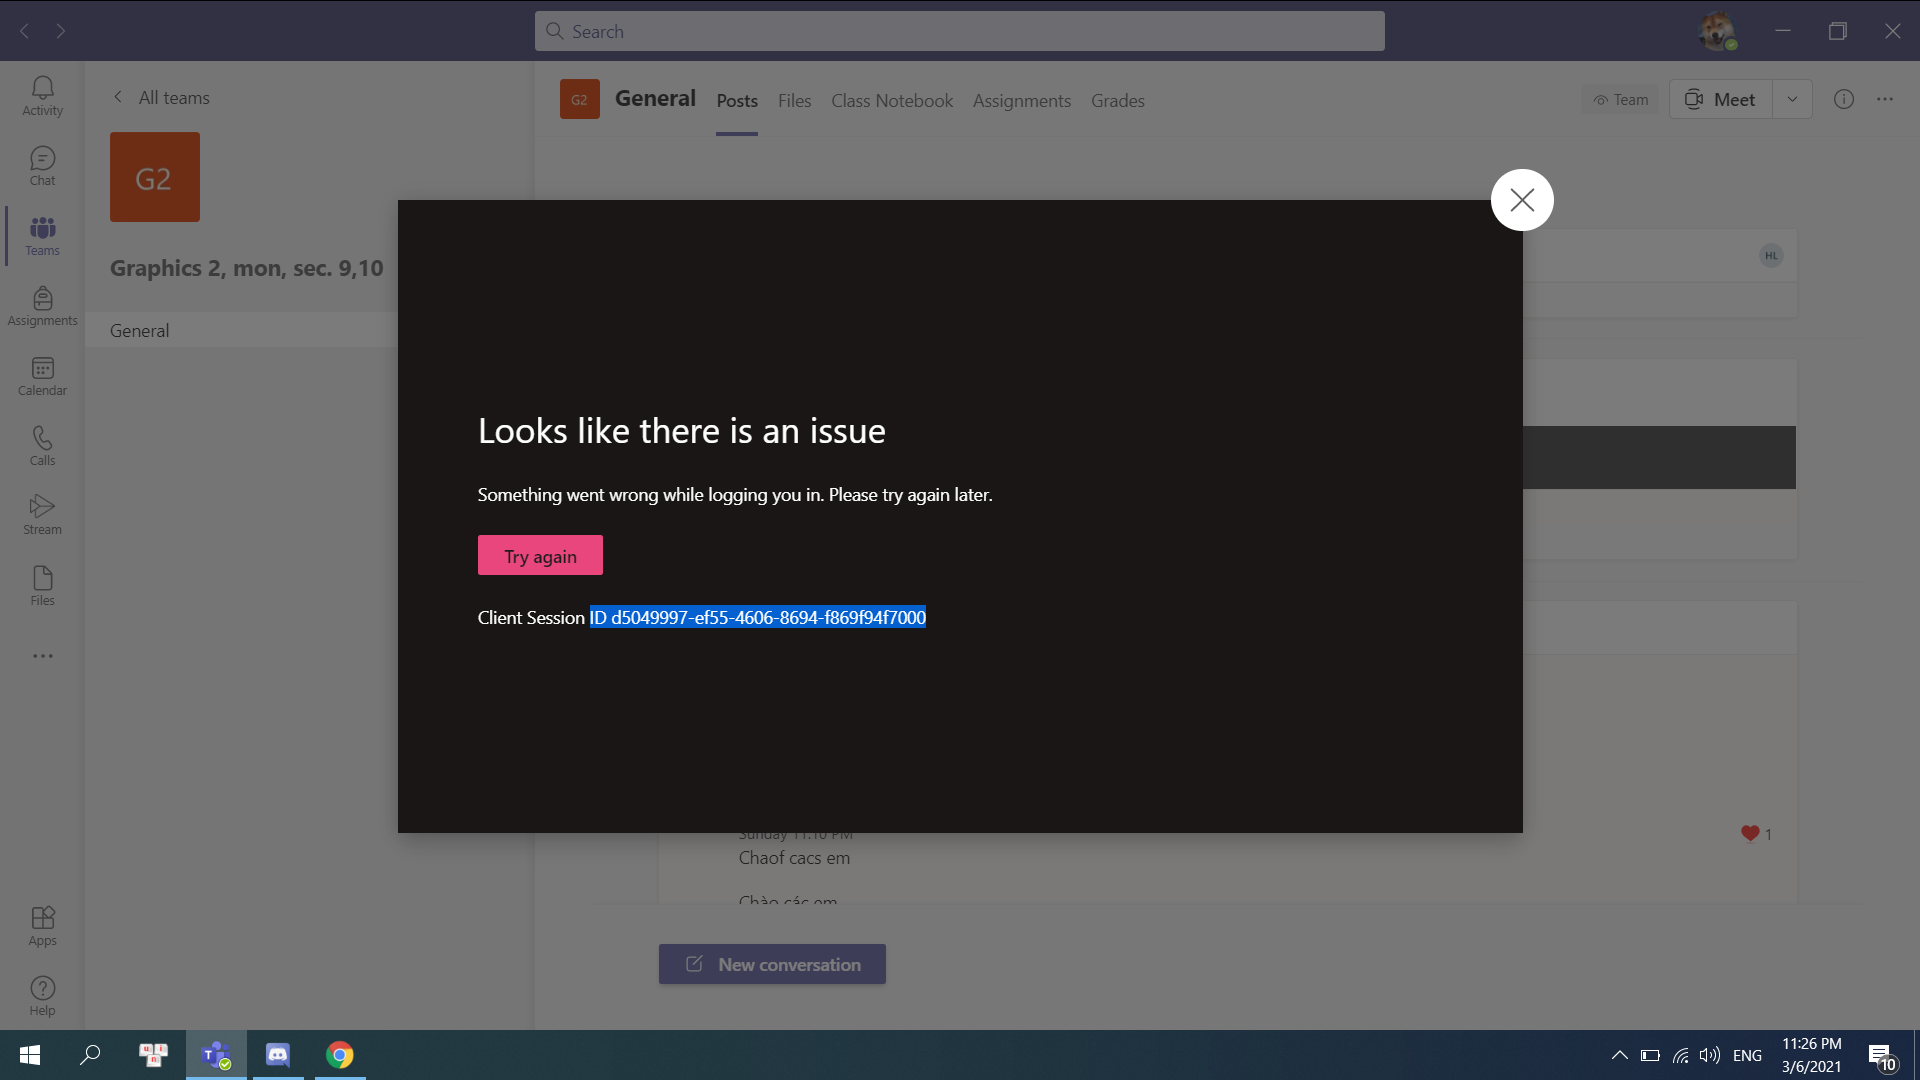Click the Help icon

coord(42,995)
